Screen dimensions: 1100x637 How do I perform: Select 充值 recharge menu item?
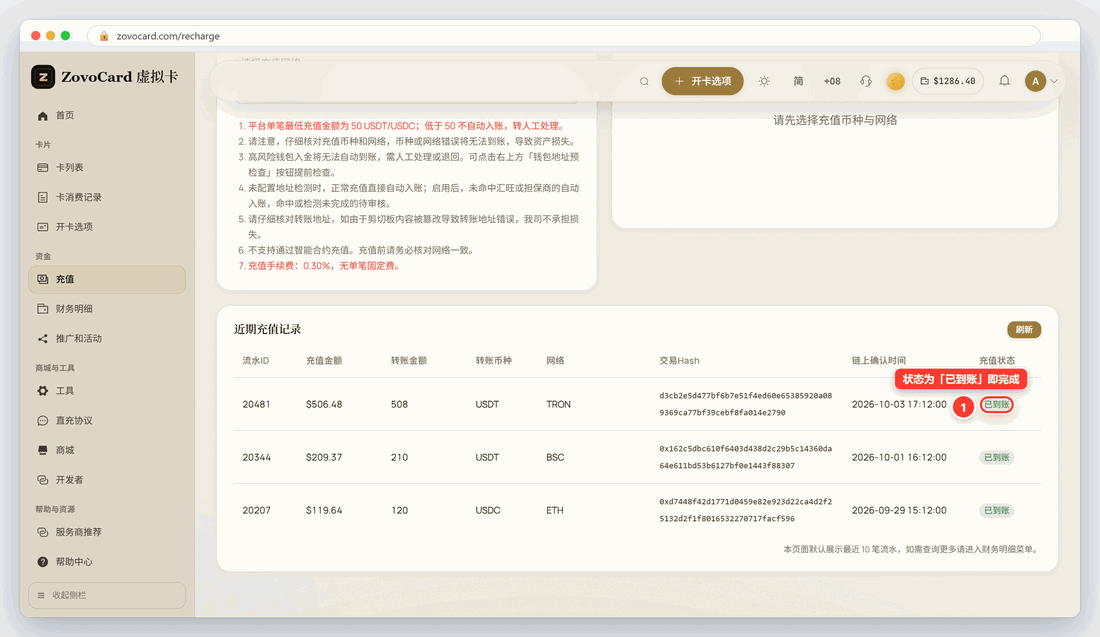click(x=107, y=279)
